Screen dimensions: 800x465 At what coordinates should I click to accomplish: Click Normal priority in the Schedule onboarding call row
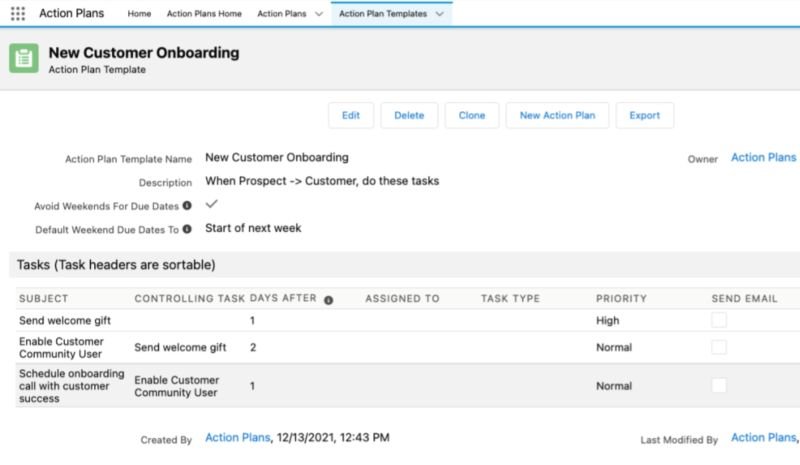614,386
